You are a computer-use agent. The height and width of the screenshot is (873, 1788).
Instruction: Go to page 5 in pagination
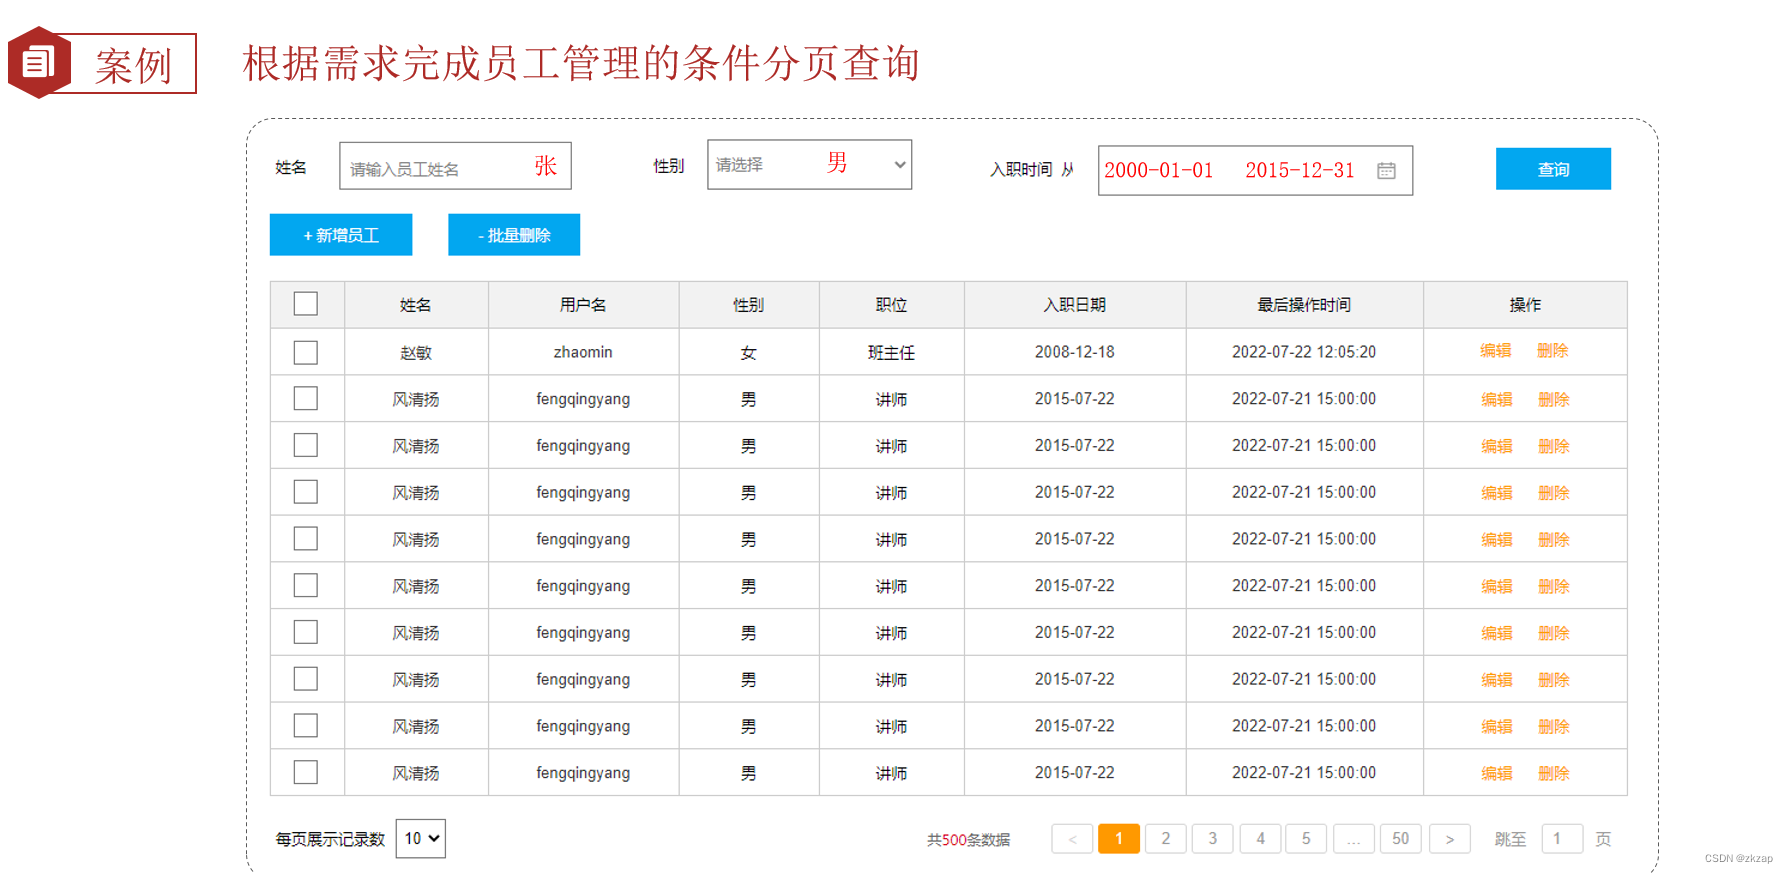(x=1306, y=839)
